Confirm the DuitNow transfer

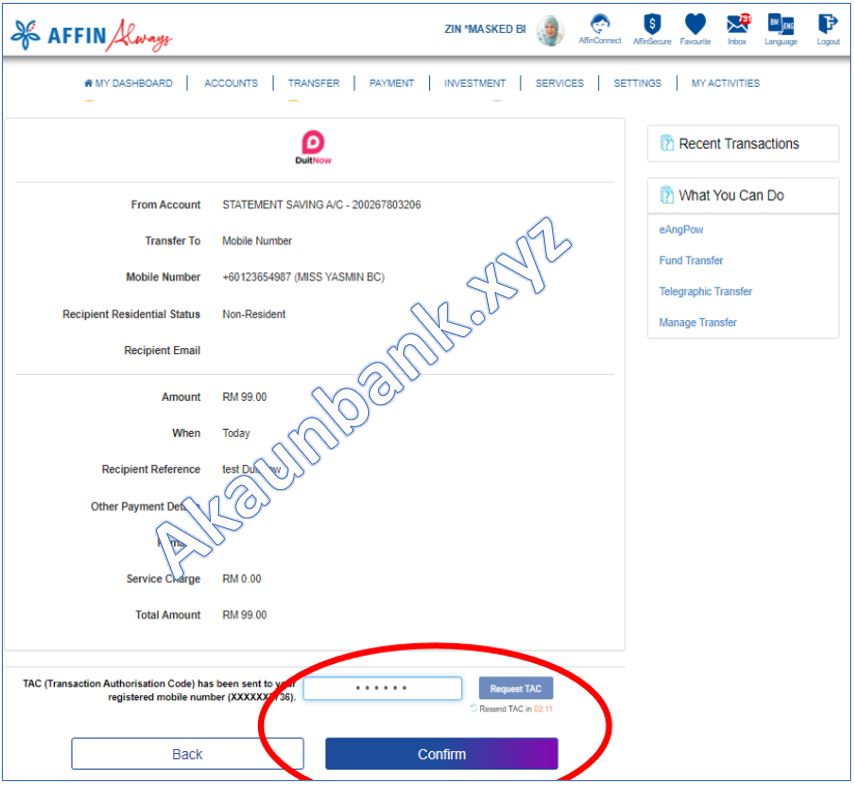[x=442, y=753]
